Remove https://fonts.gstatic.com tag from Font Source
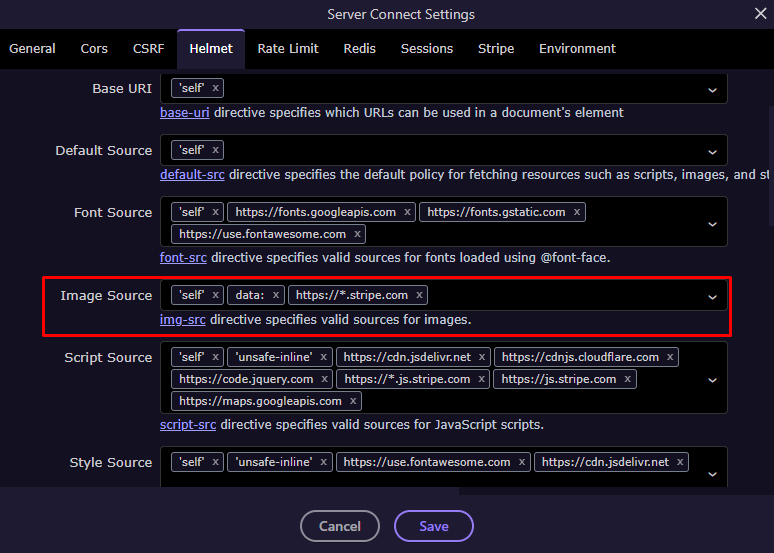774x553 pixels. click(x=577, y=212)
